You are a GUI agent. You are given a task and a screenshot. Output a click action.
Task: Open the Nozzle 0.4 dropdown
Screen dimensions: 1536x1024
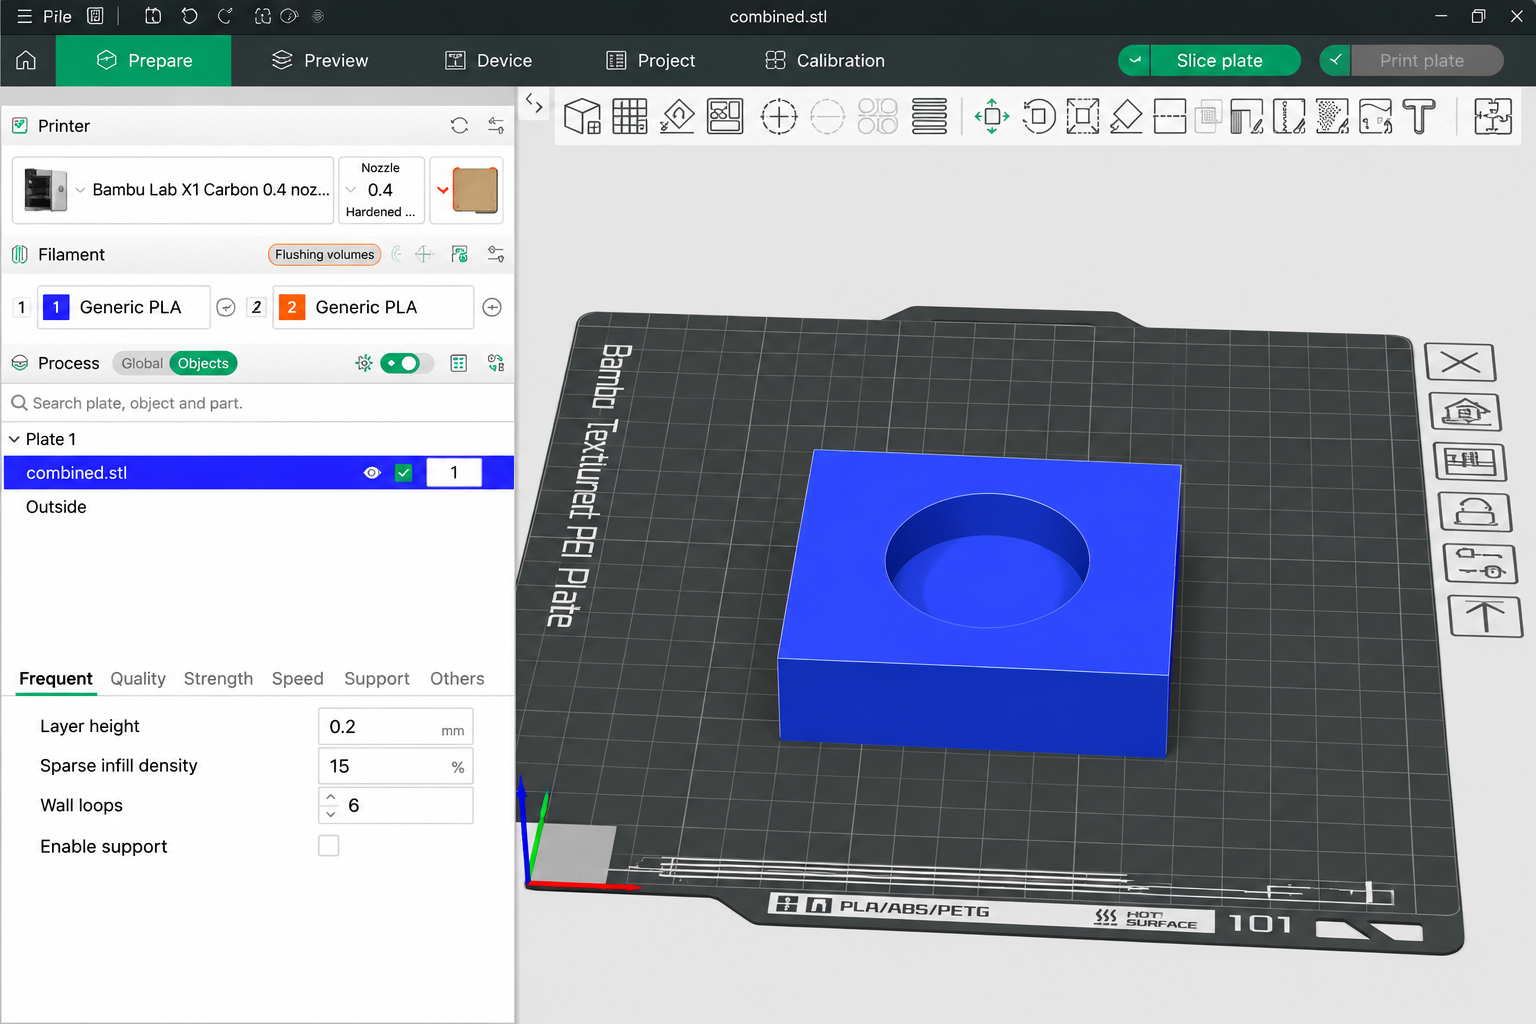(381, 190)
